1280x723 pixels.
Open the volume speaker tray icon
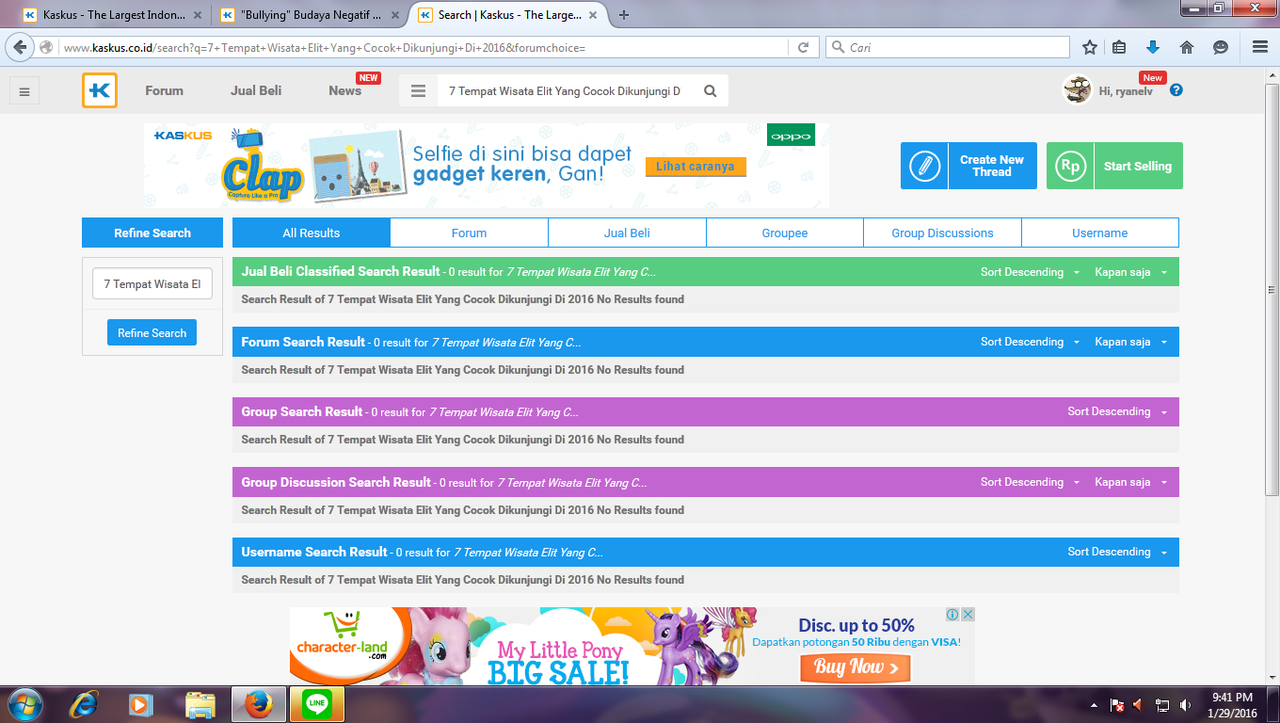pos(1185,705)
